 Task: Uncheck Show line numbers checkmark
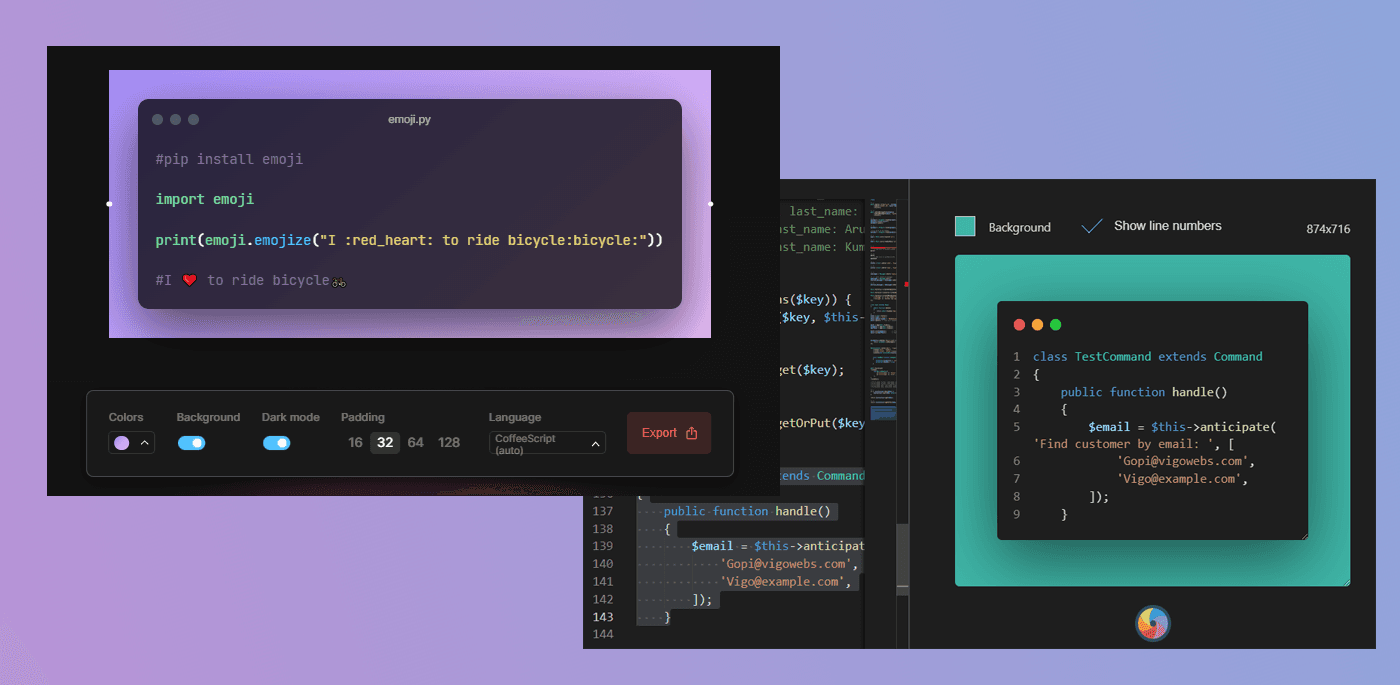coord(1091,227)
